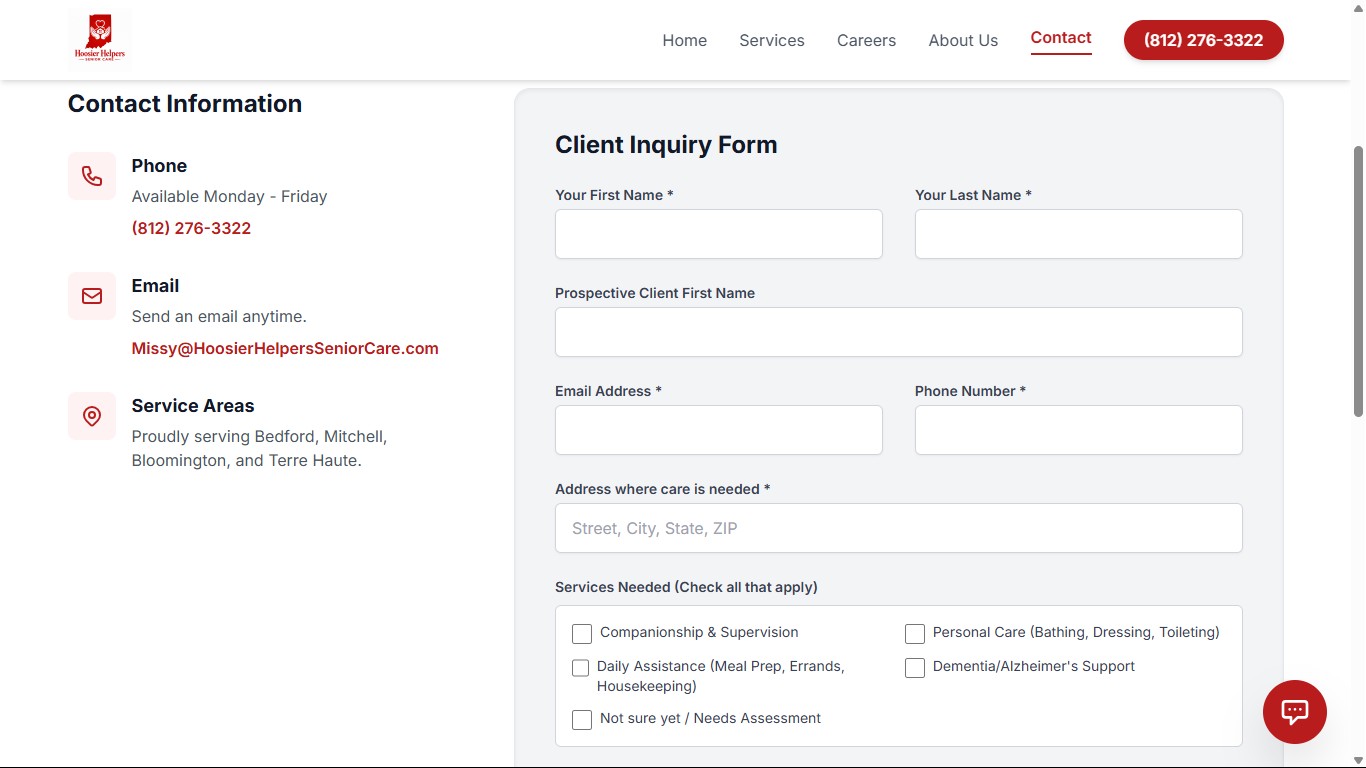This screenshot has width=1366, height=768.
Task: Select the Contact nav item
Action: pos(1061,38)
